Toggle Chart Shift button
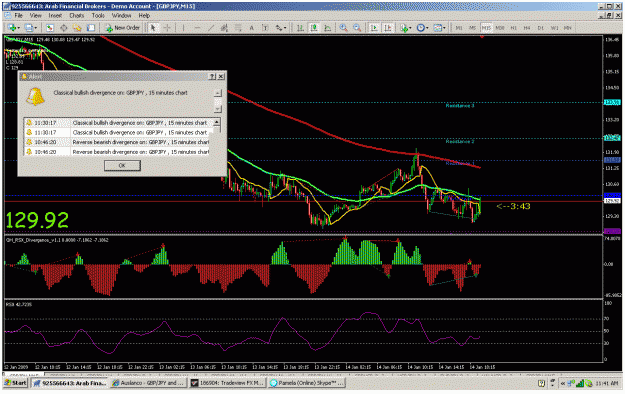This screenshot has width=625, height=394. pos(387,28)
